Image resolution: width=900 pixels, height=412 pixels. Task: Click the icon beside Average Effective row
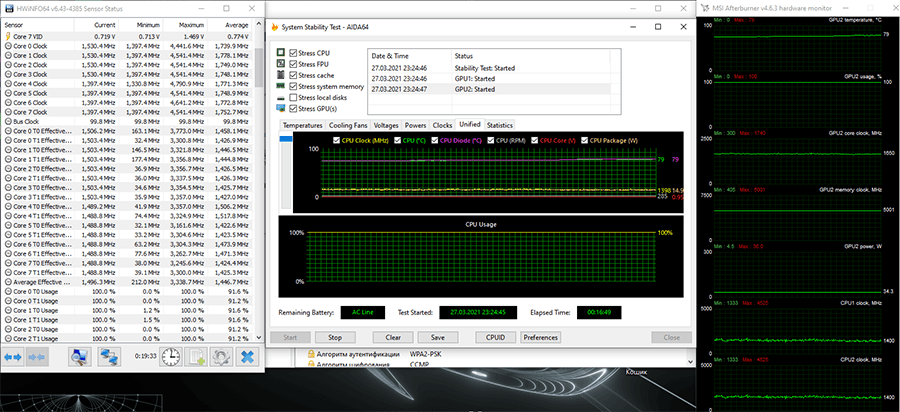8,282
